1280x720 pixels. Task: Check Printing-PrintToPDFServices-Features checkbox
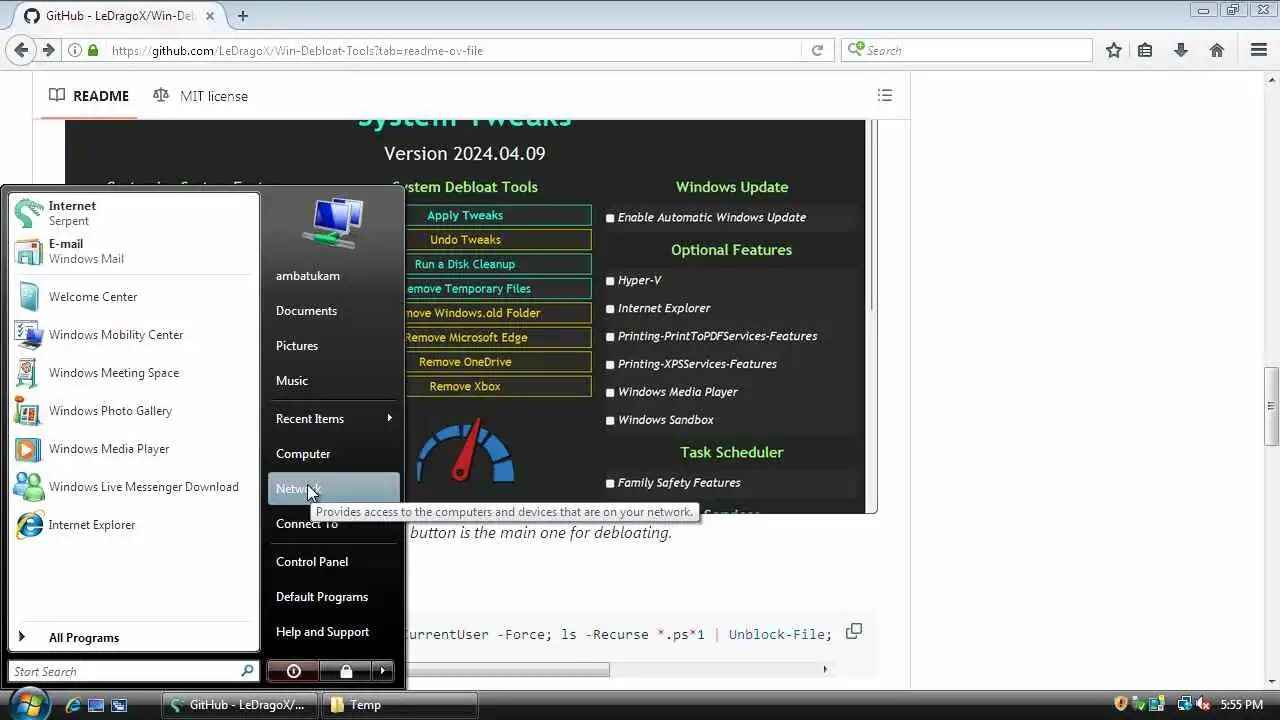[610, 337]
